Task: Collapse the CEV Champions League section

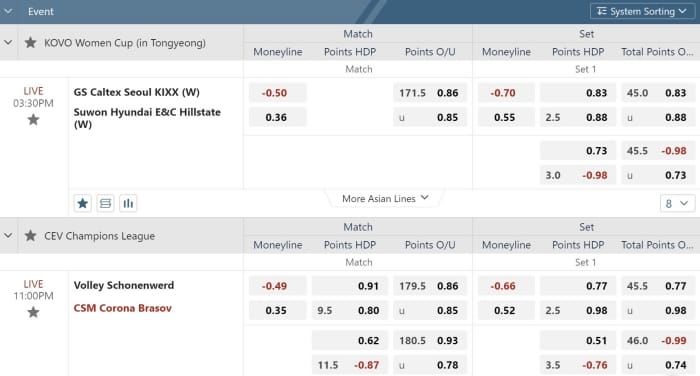Action: [8, 235]
